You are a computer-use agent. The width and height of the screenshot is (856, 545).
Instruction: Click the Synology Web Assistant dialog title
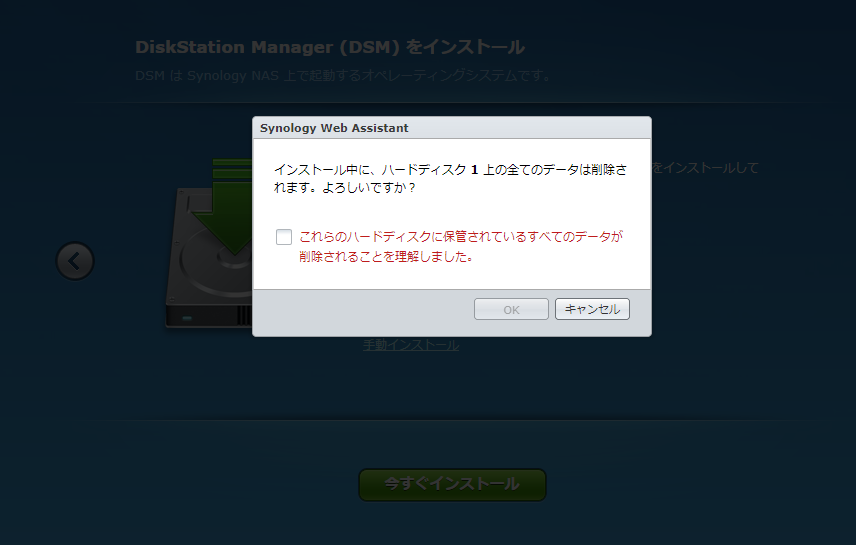[x=334, y=128]
